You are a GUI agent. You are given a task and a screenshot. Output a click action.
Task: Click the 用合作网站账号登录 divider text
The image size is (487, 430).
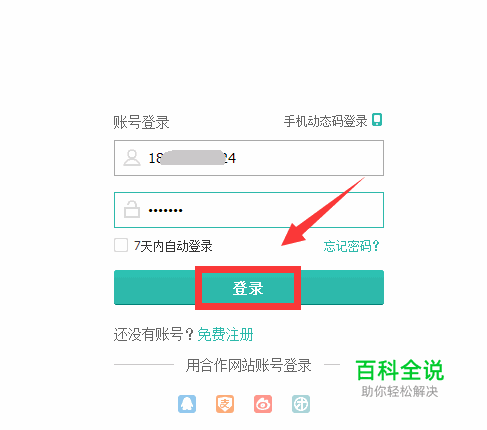249,365
